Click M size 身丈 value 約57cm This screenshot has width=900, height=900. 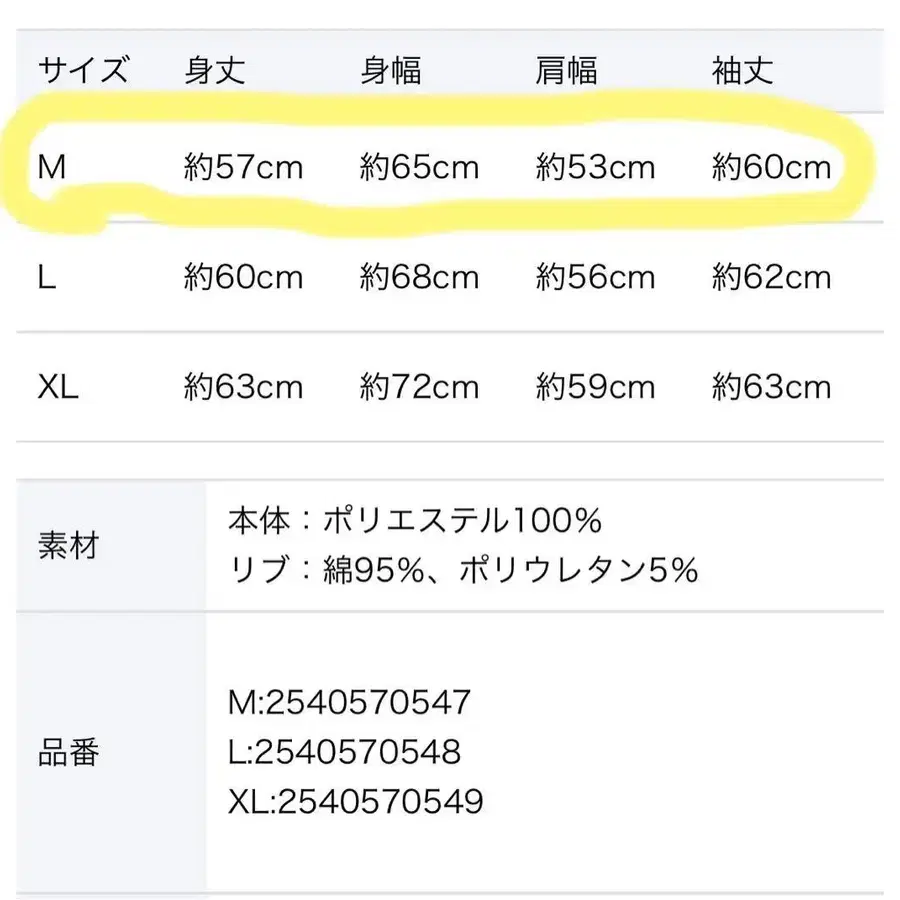point(243,167)
